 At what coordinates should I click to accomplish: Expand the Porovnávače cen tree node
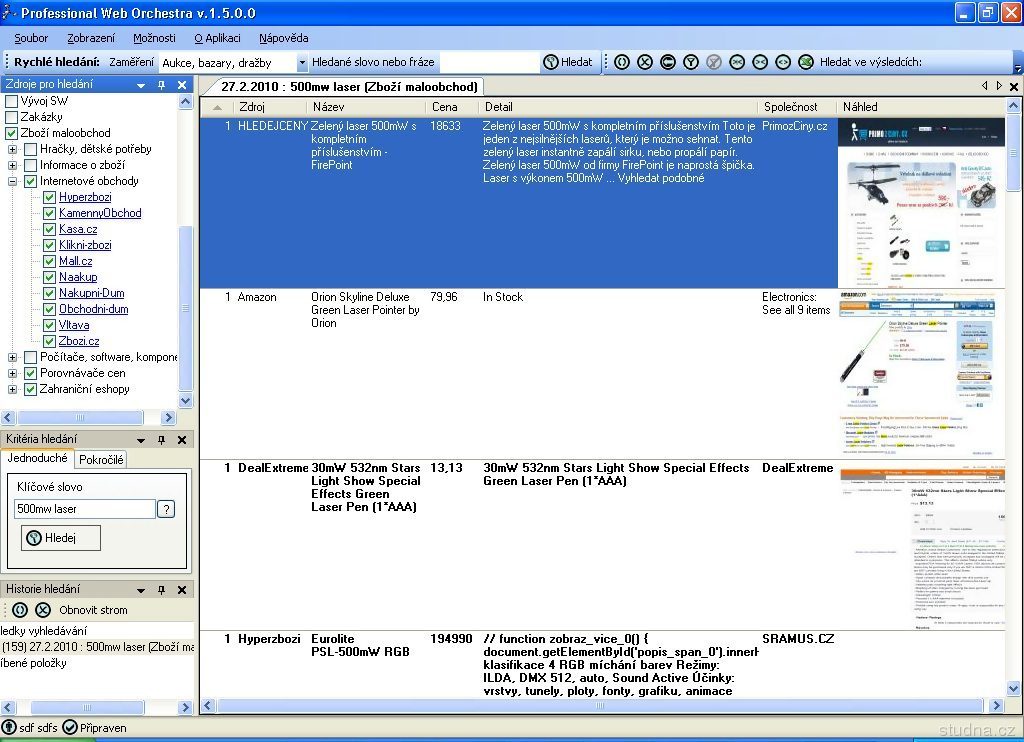13,373
